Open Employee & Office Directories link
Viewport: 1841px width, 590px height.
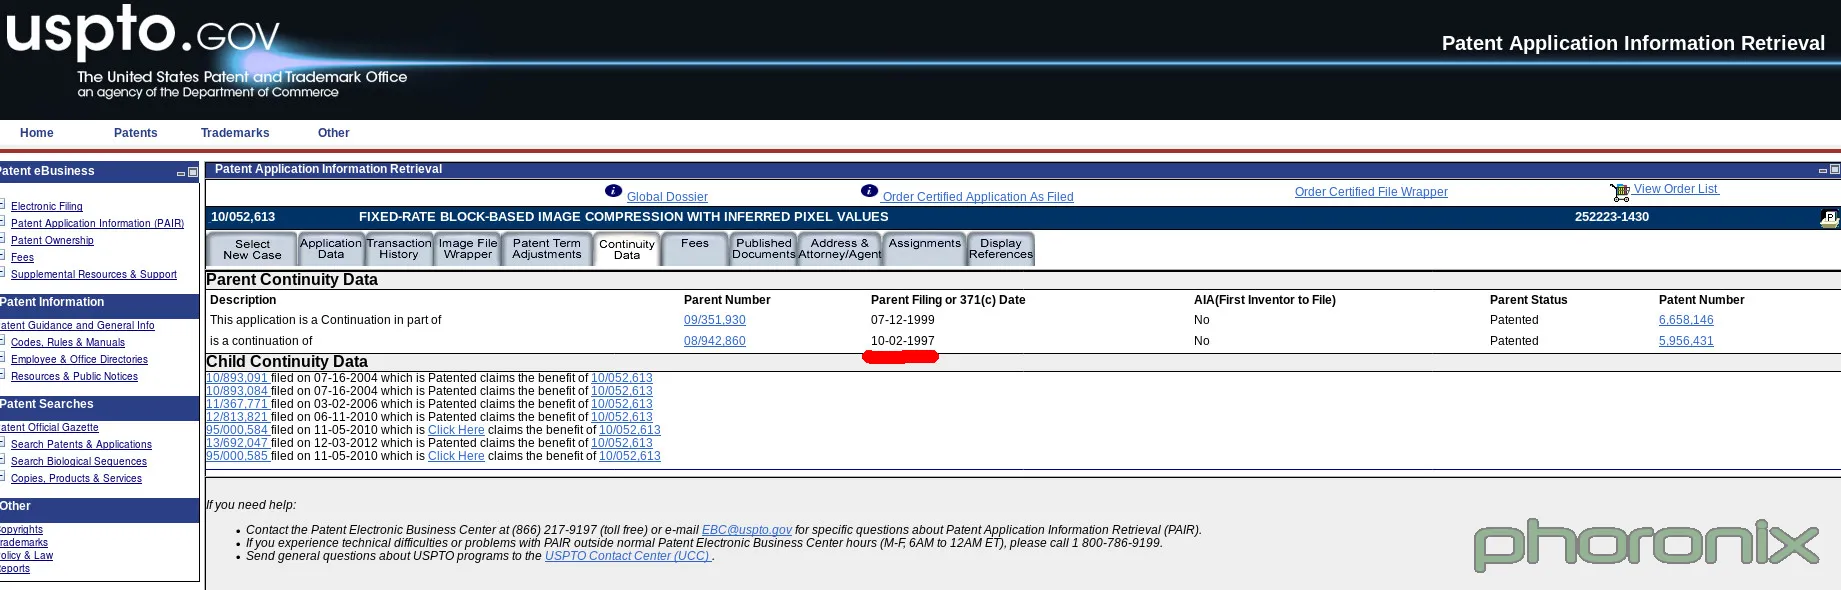79,360
